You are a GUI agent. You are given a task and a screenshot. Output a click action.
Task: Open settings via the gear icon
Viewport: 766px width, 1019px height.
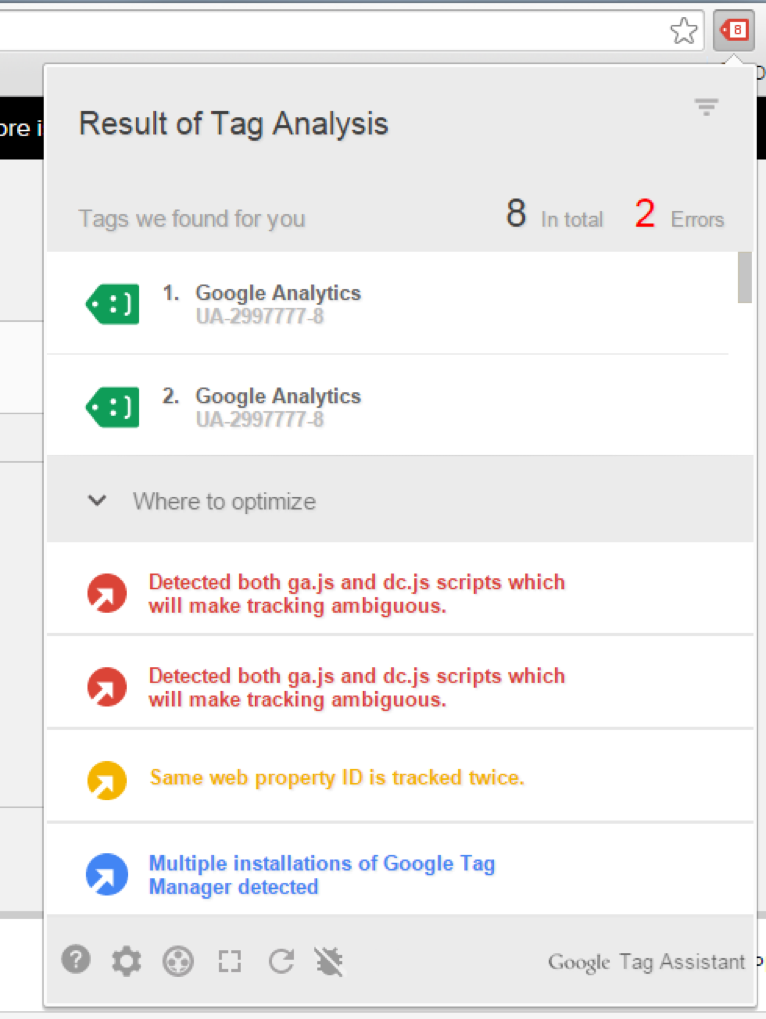coord(126,962)
